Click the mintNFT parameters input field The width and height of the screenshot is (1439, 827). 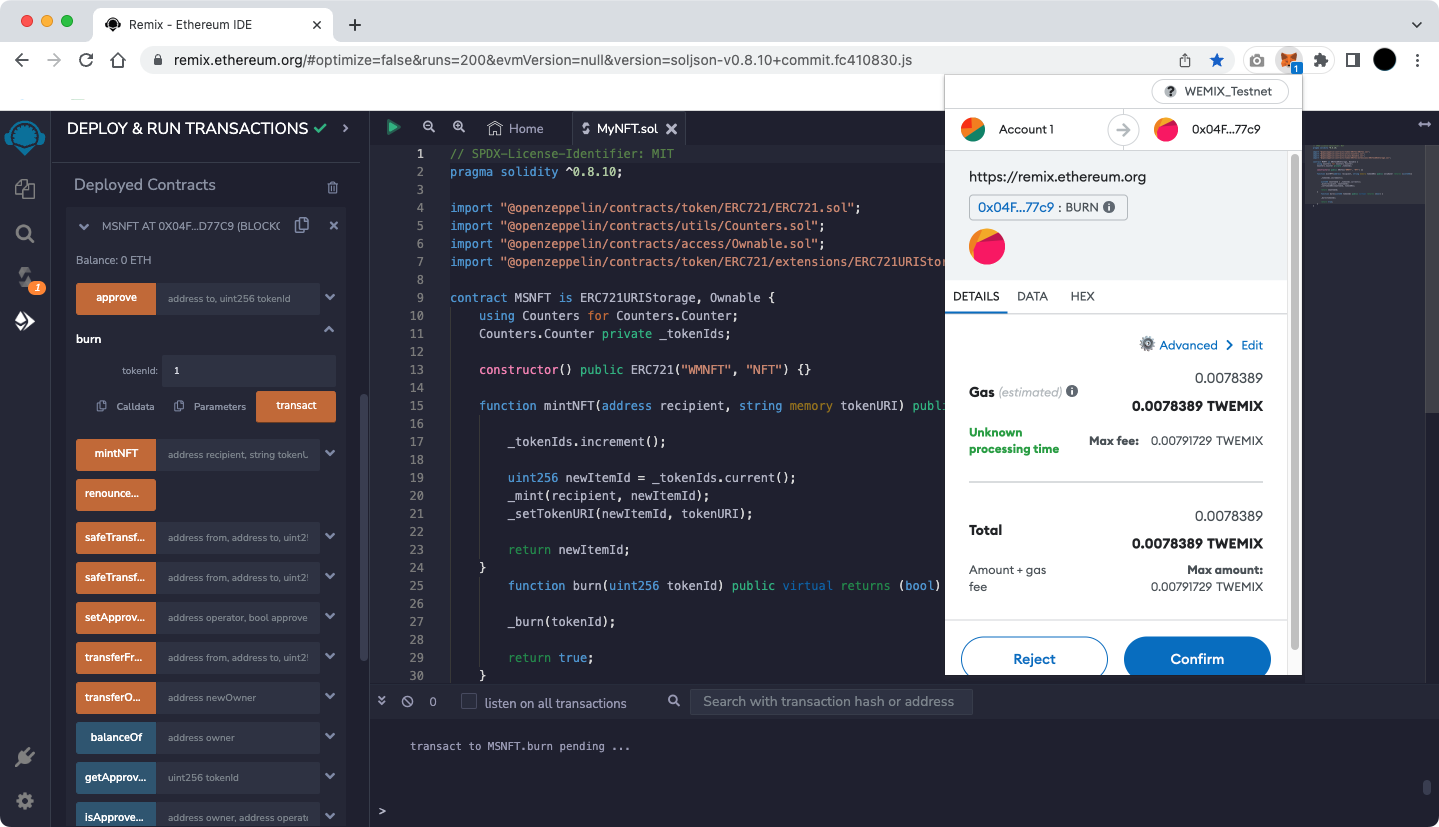point(238,454)
